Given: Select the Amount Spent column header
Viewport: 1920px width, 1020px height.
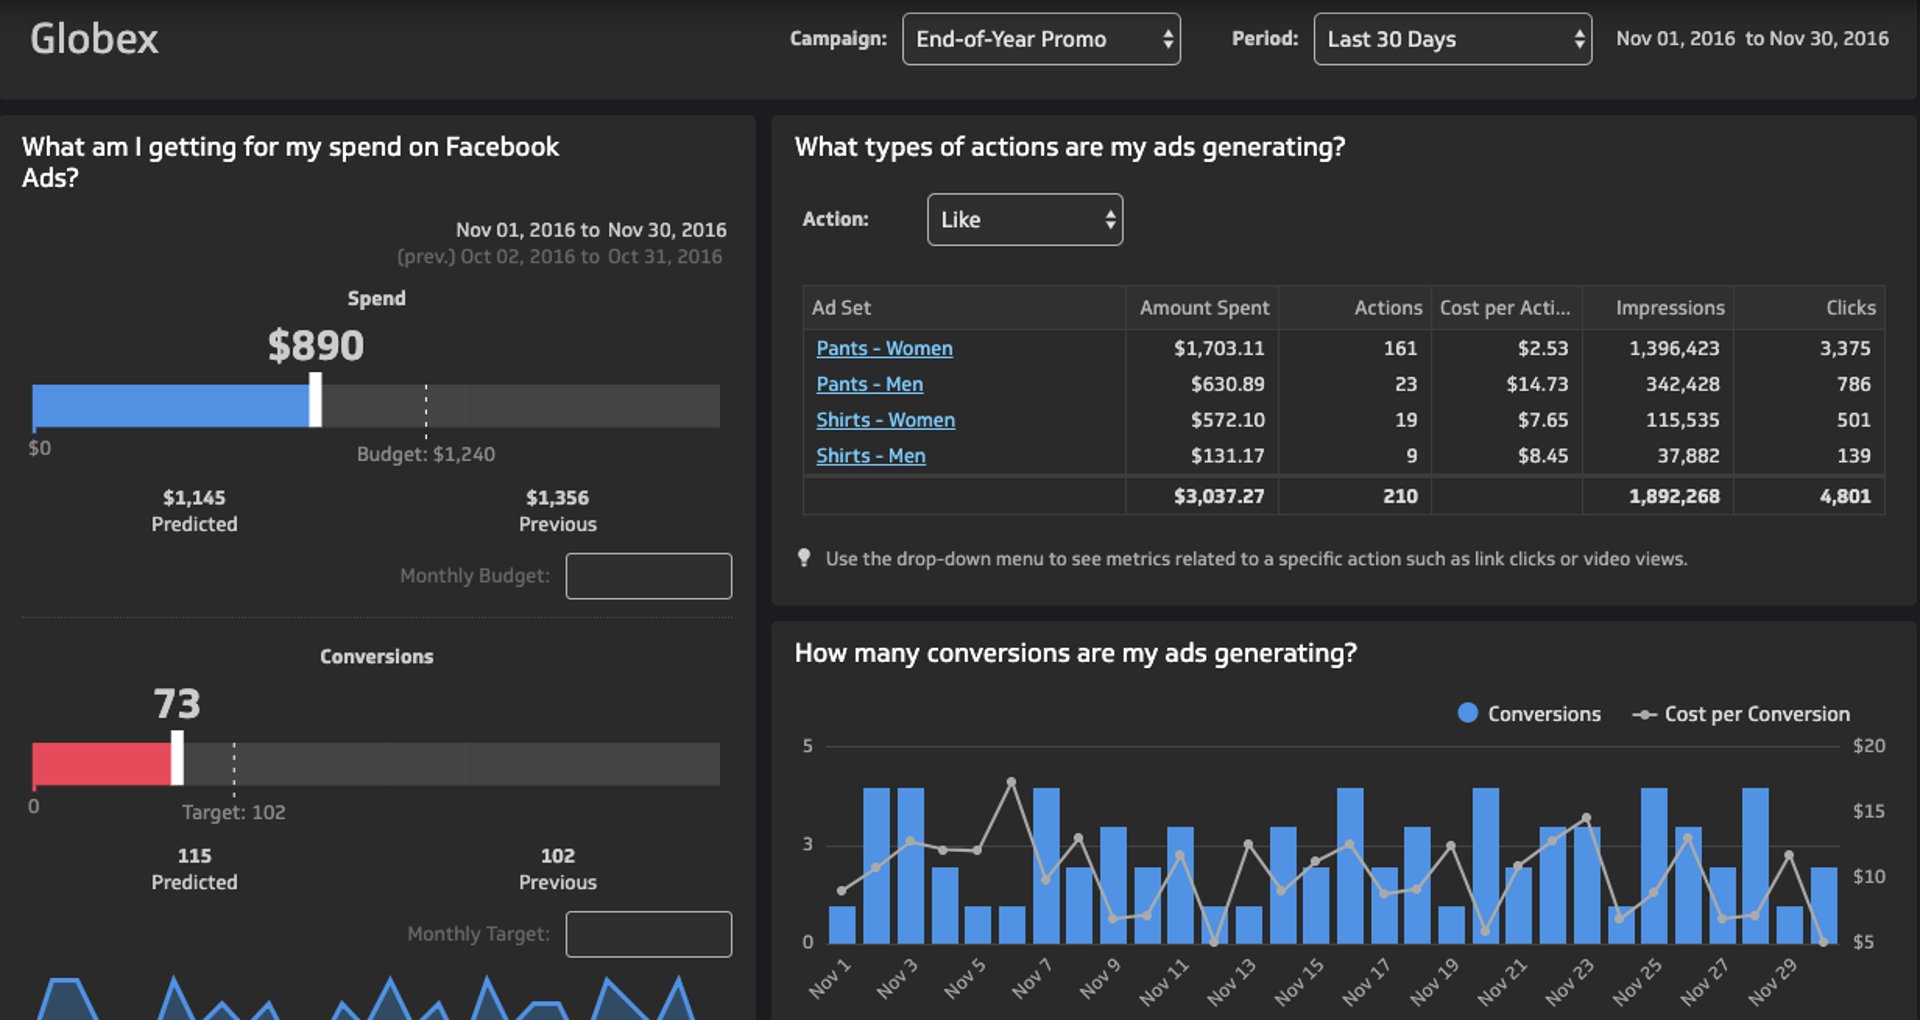Looking at the screenshot, I should (1203, 307).
